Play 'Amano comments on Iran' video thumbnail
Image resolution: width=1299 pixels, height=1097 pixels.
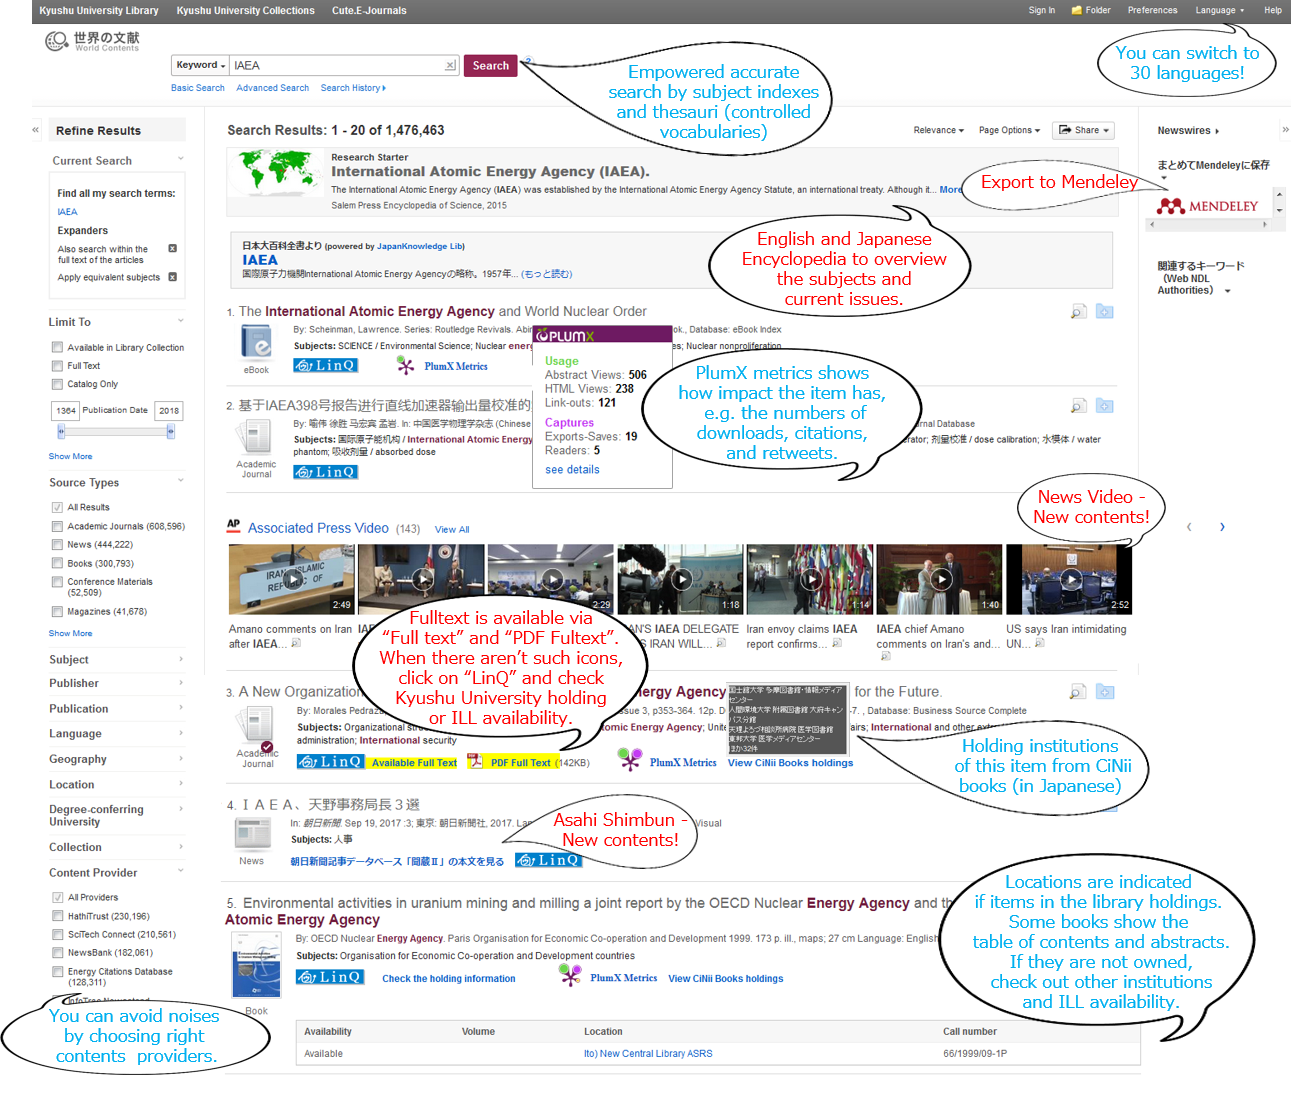pos(292,579)
